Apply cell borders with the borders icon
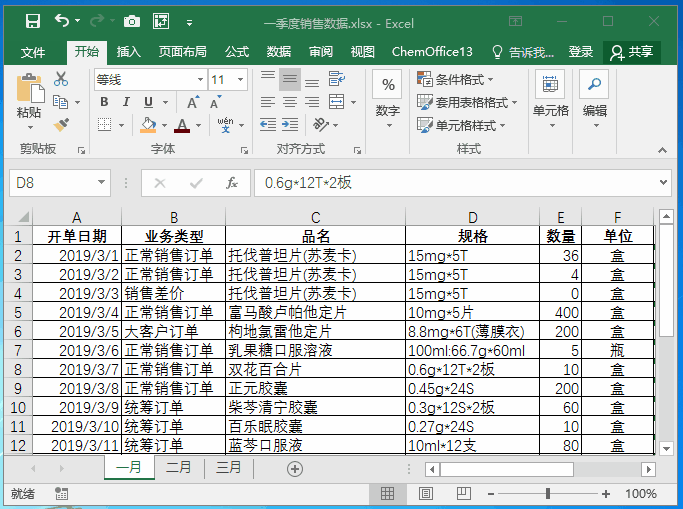The width and height of the screenshot is (683, 509). (x=105, y=125)
